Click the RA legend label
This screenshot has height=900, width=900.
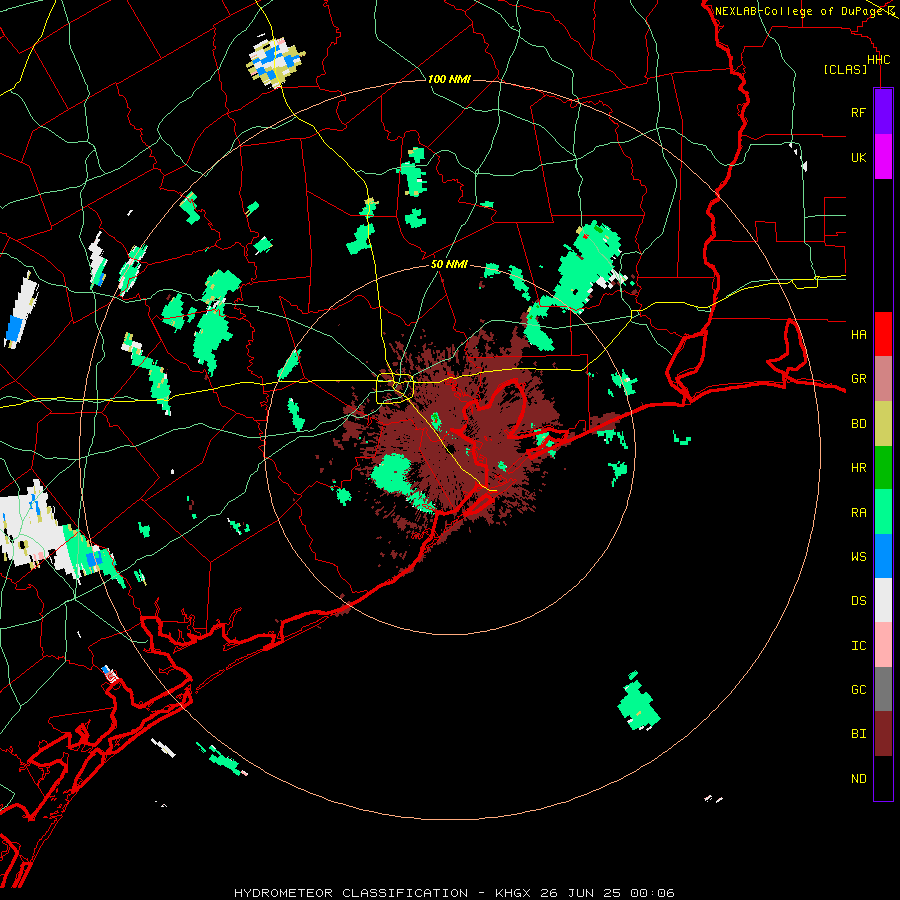(x=858, y=513)
